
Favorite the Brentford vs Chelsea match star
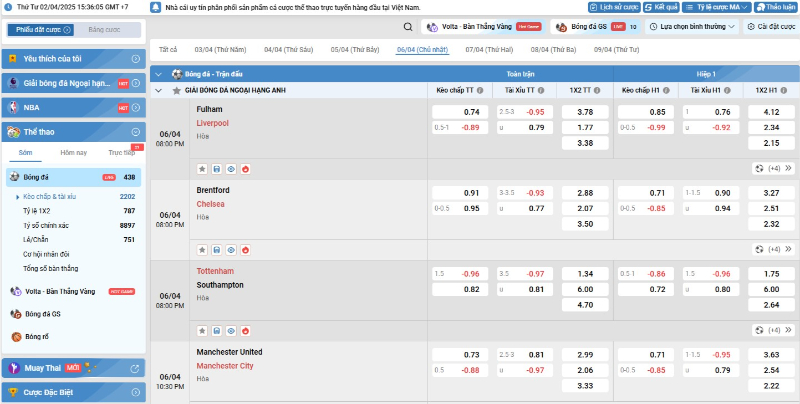[x=202, y=250]
